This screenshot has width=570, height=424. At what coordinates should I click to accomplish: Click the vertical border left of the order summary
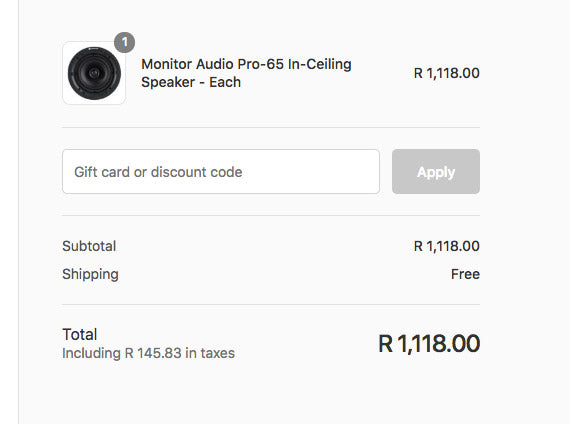(19, 212)
